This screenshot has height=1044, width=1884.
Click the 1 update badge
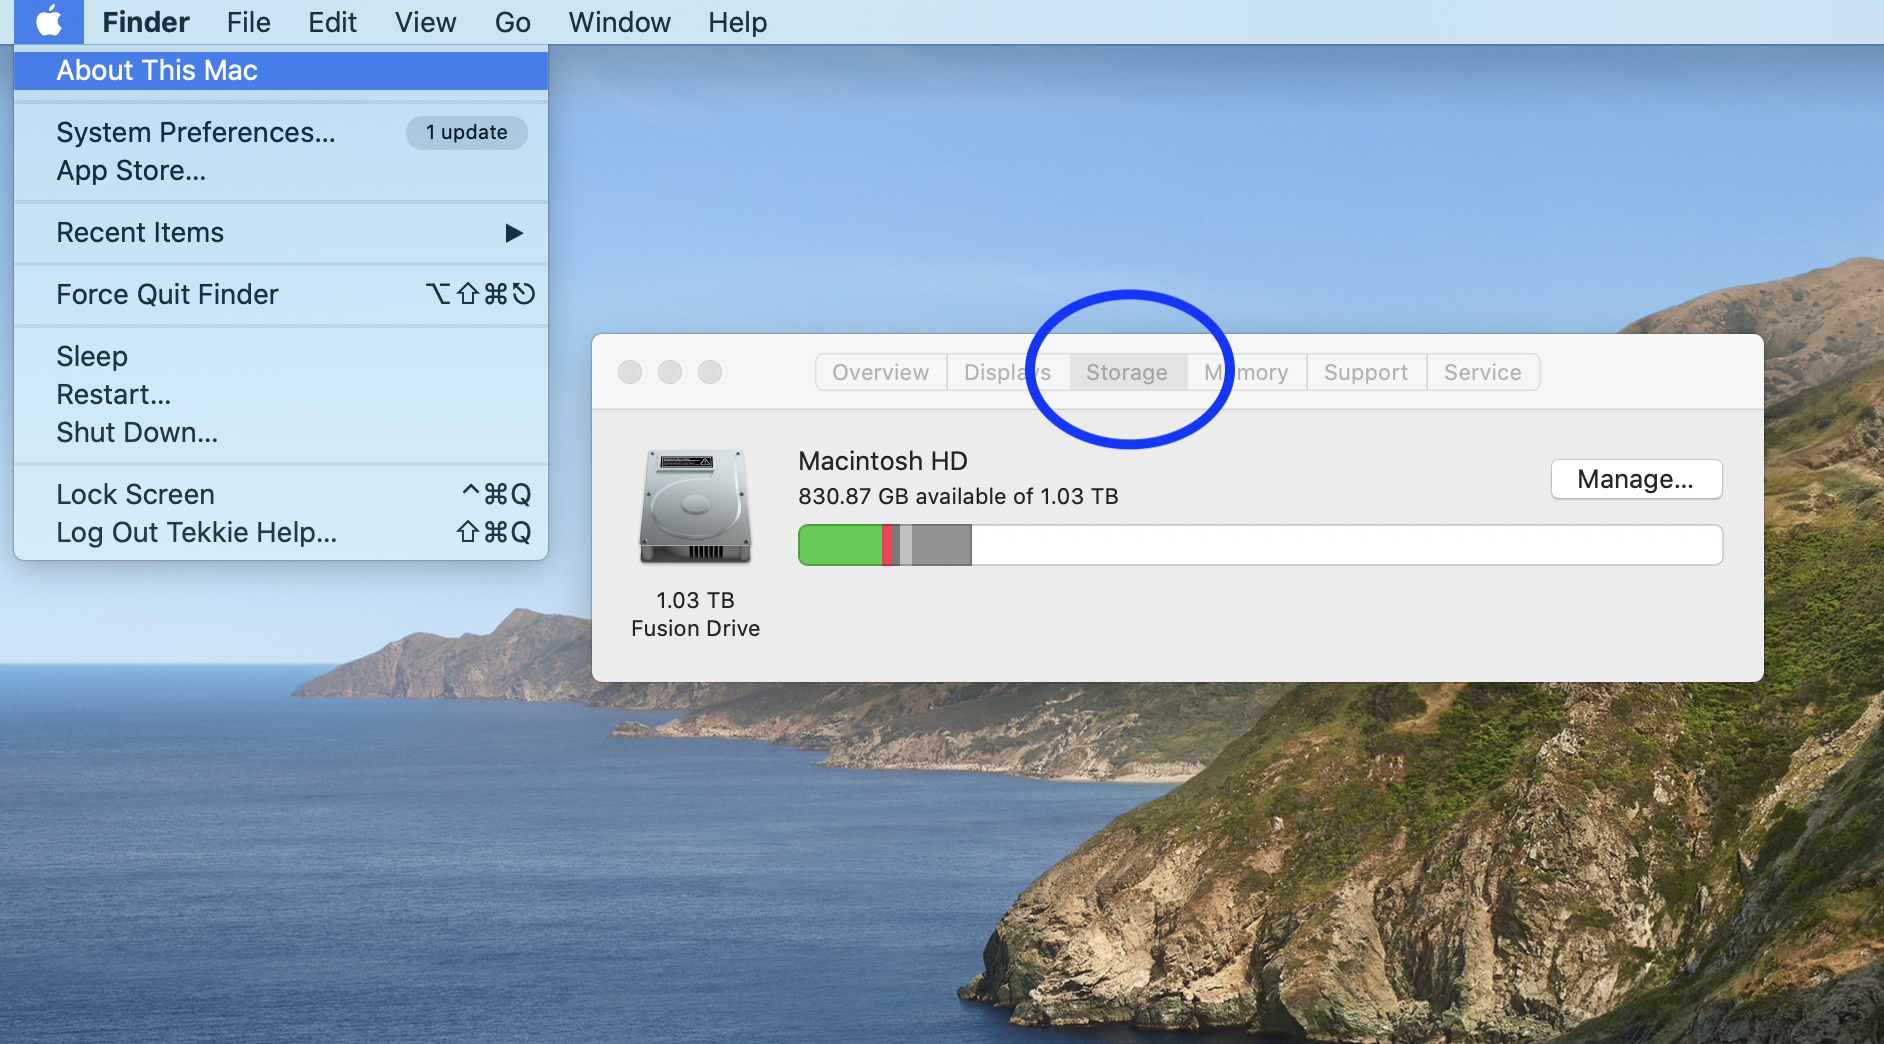coord(466,132)
